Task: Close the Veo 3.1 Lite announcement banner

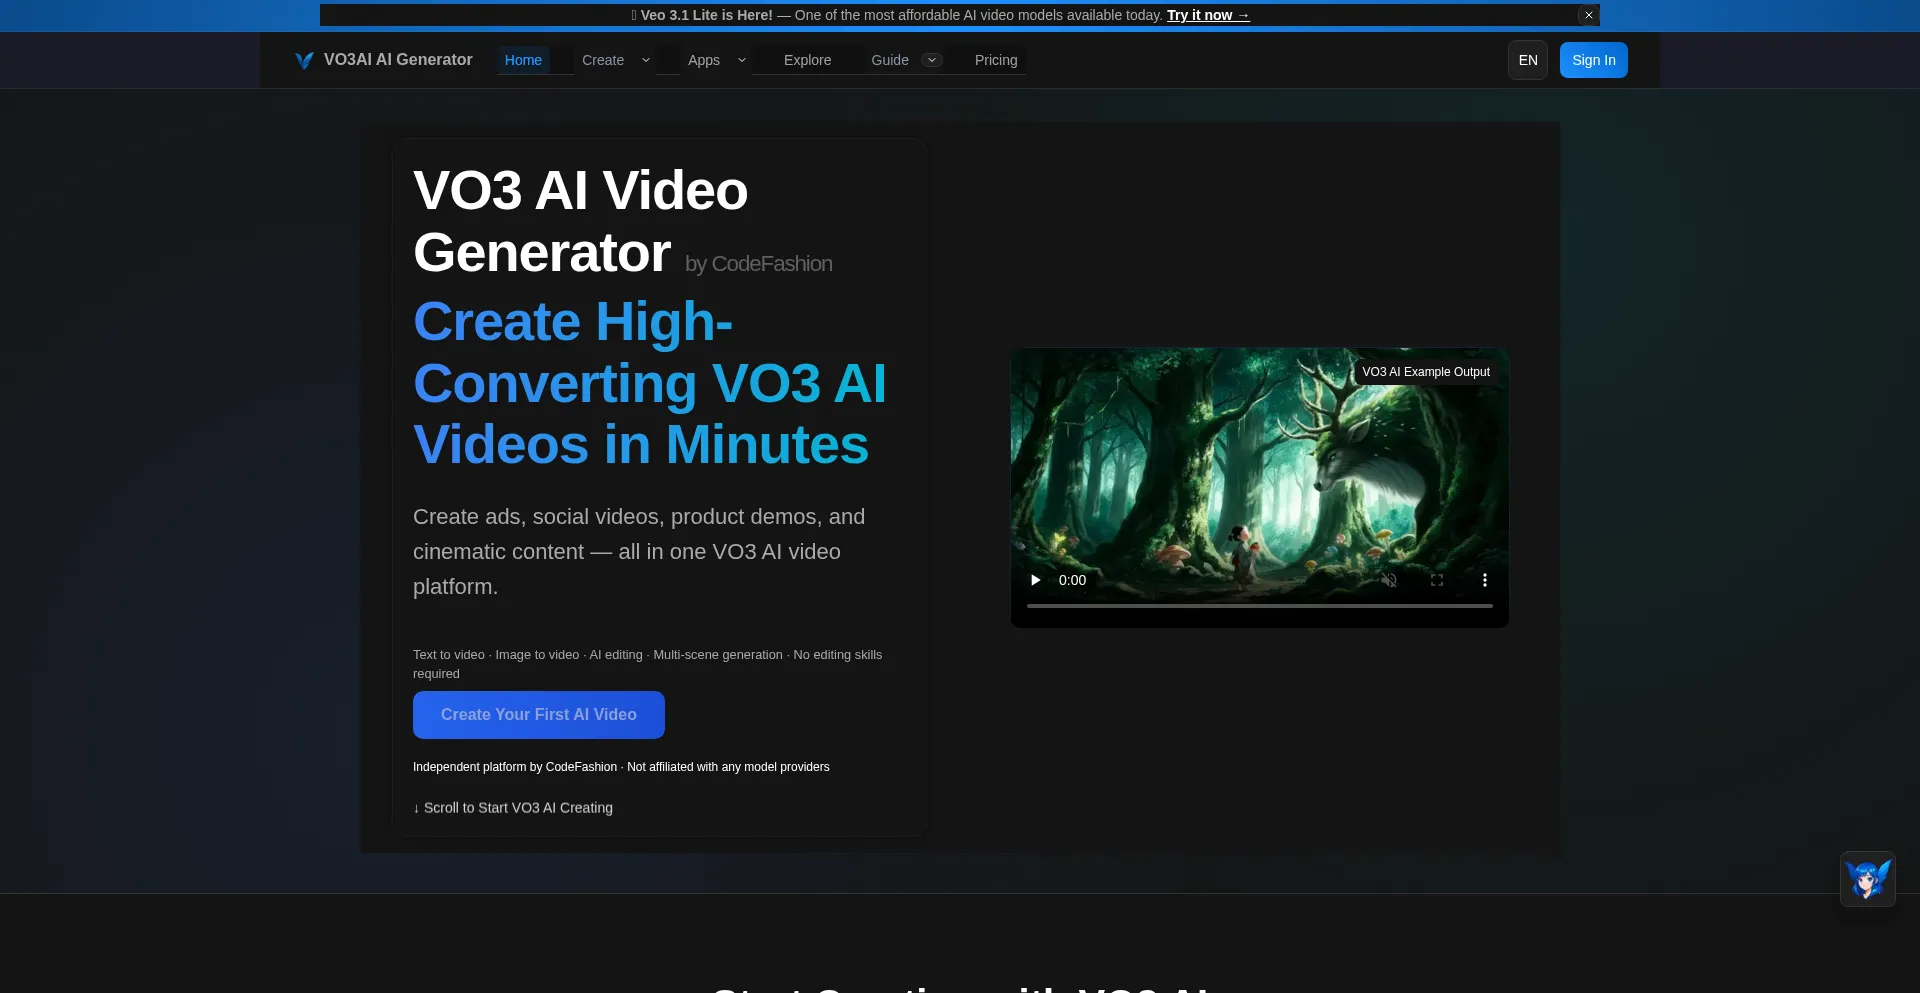Action: [x=1588, y=15]
